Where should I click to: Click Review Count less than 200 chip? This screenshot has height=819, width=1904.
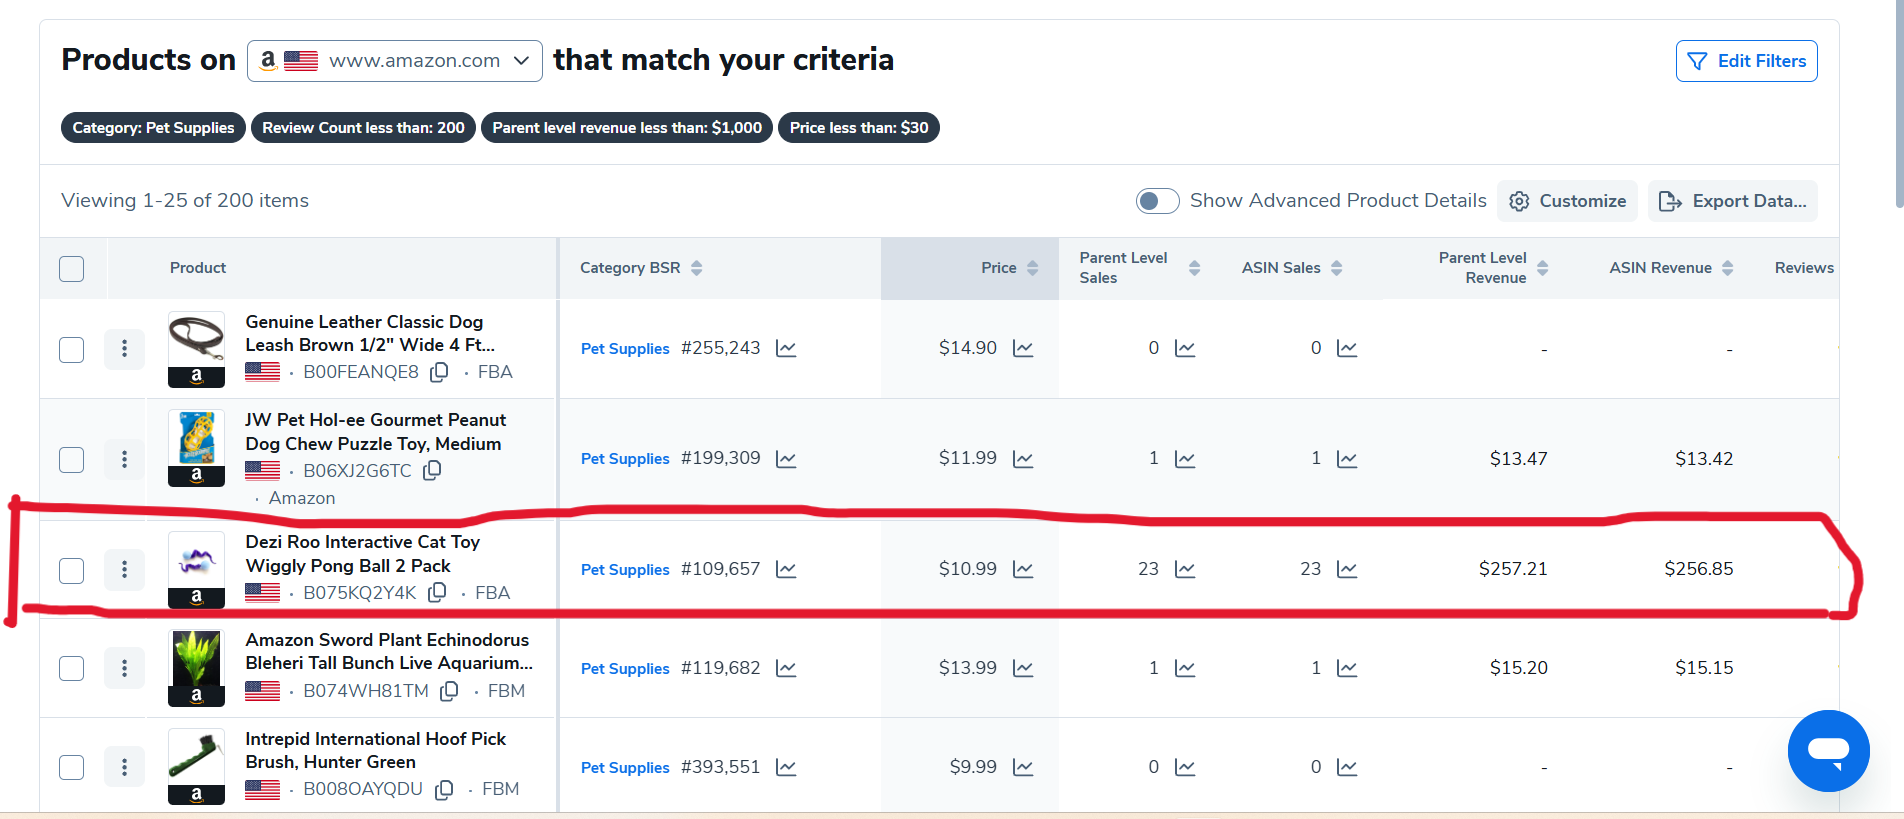pyautogui.click(x=363, y=128)
